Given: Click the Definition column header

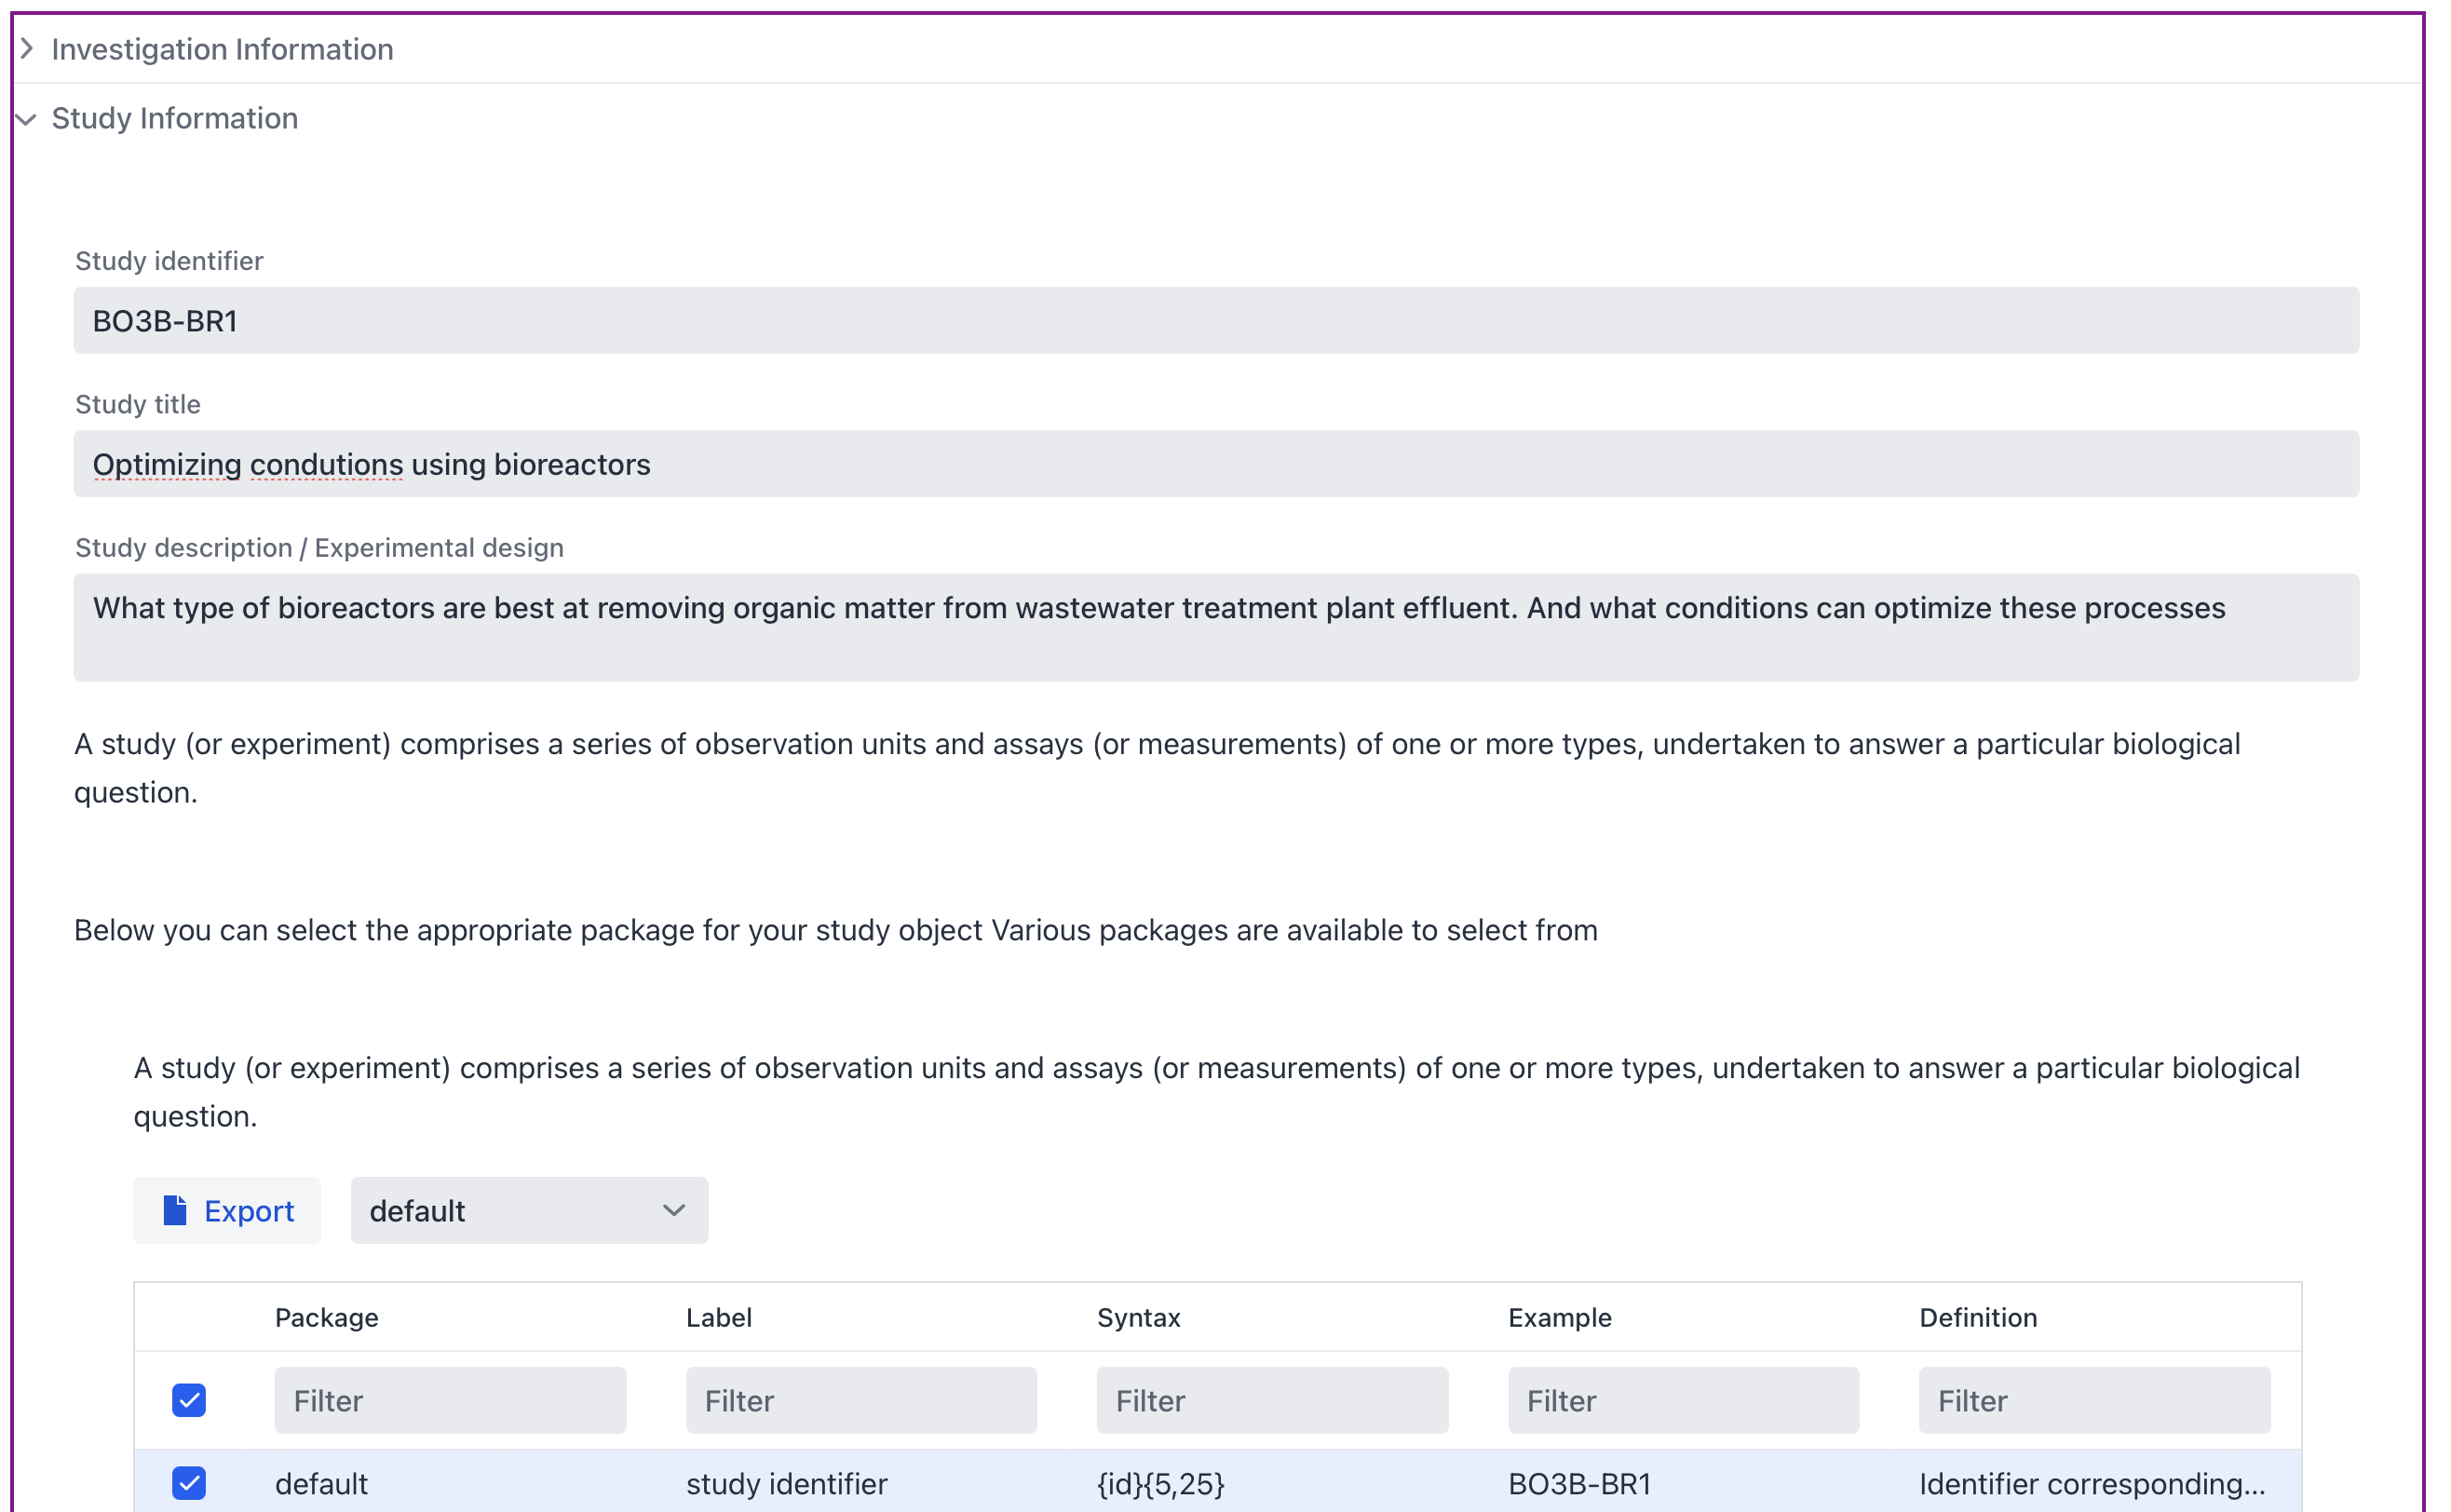Looking at the screenshot, I should pos(1977,1317).
